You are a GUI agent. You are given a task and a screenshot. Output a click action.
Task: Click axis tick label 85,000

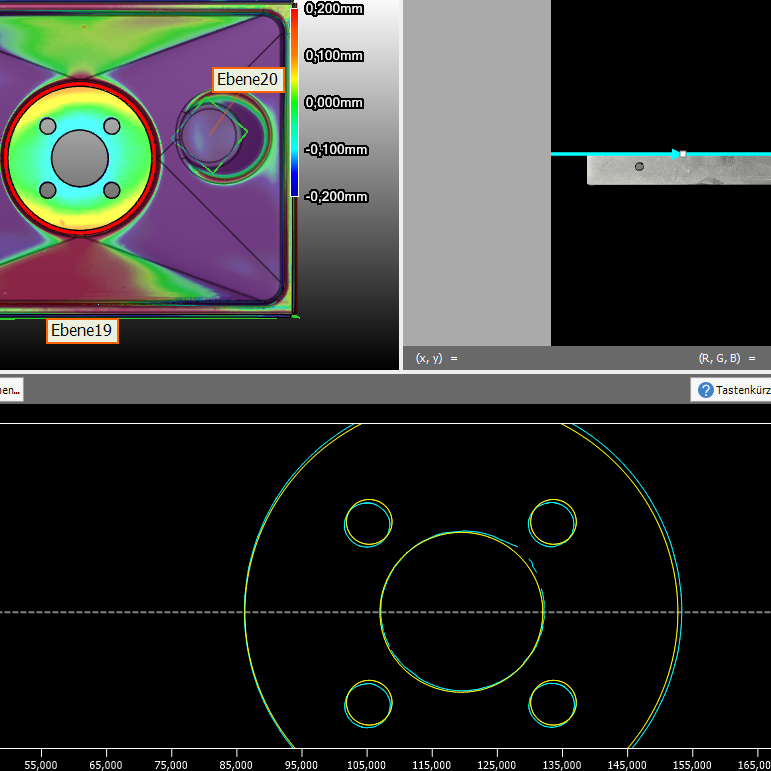click(236, 765)
